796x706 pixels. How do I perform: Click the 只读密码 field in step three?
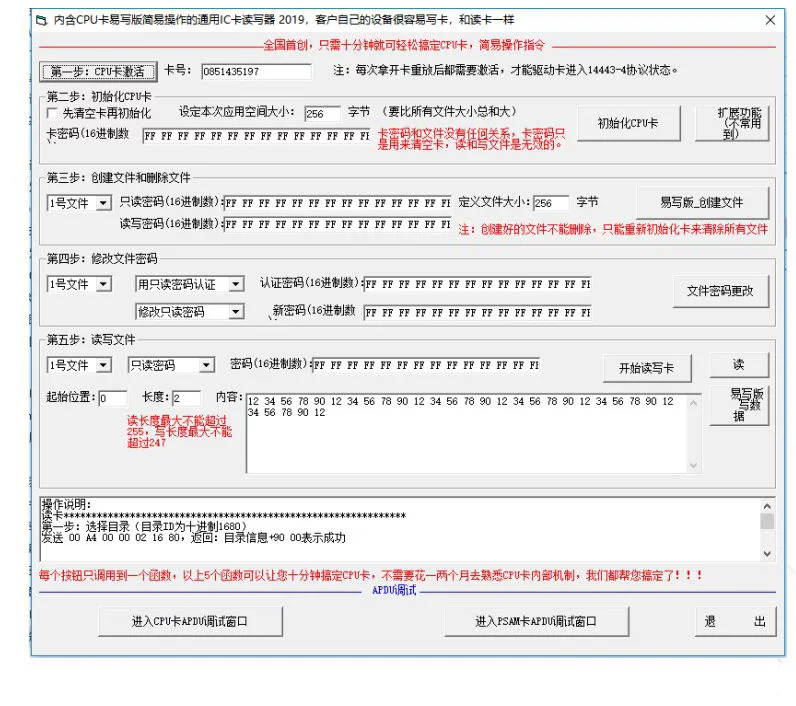point(337,203)
